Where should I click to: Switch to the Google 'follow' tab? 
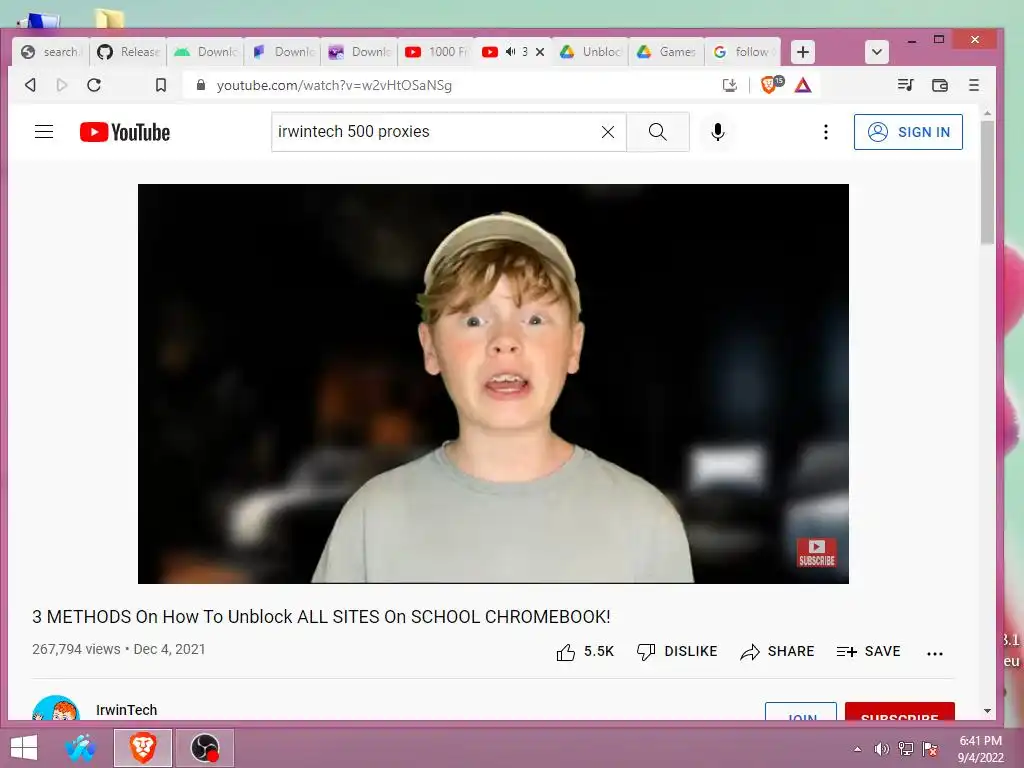(743, 52)
